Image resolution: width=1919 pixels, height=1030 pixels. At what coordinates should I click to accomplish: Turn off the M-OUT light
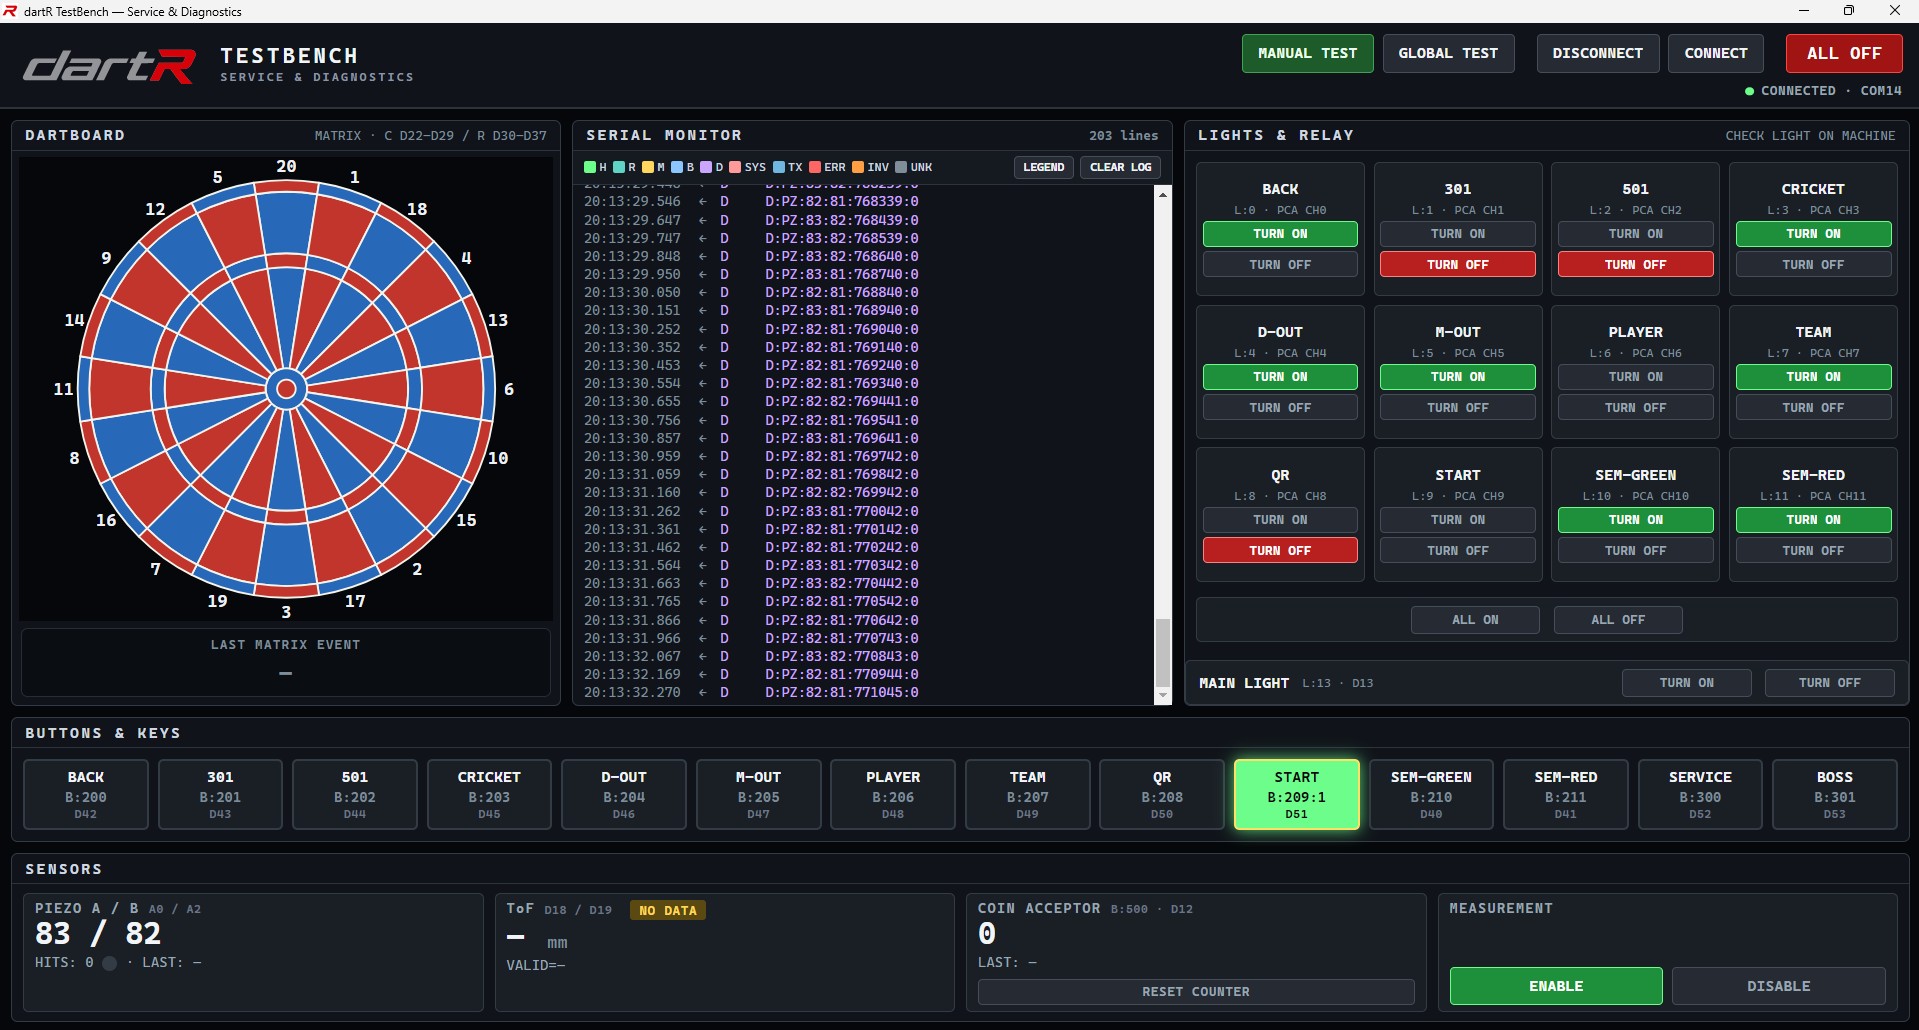pos(1458,408)
